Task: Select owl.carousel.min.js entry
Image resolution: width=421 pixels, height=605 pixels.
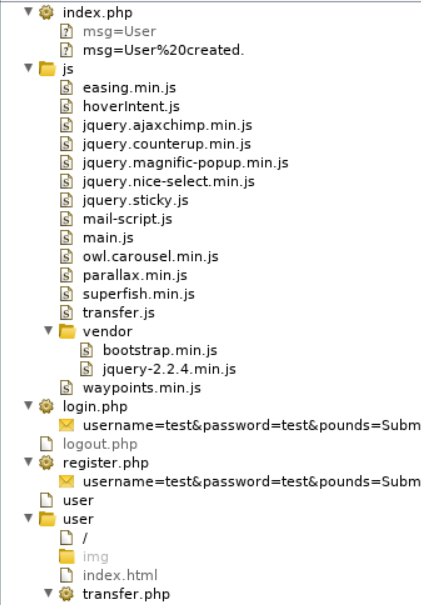Action: pyautogui.click(x=150, y=257)
